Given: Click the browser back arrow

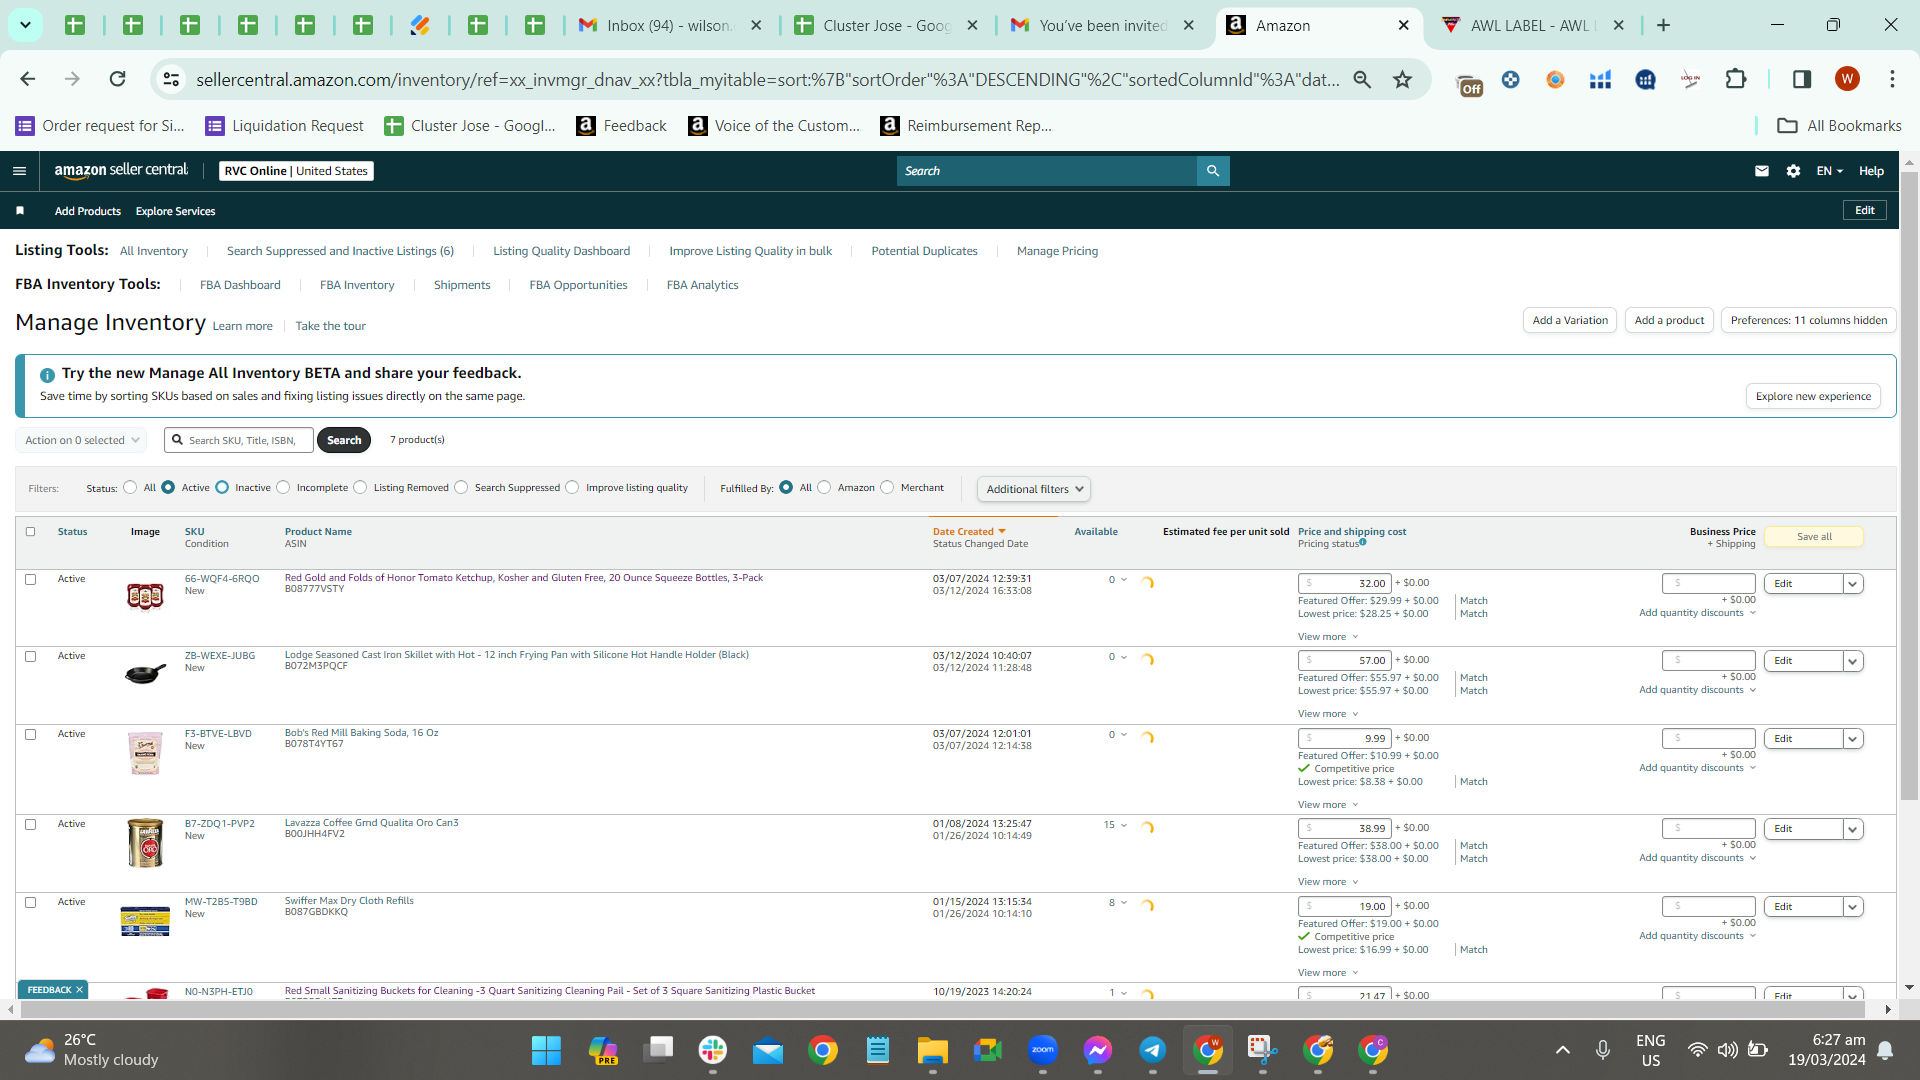Looking at the screenshot, I should 28,79.
